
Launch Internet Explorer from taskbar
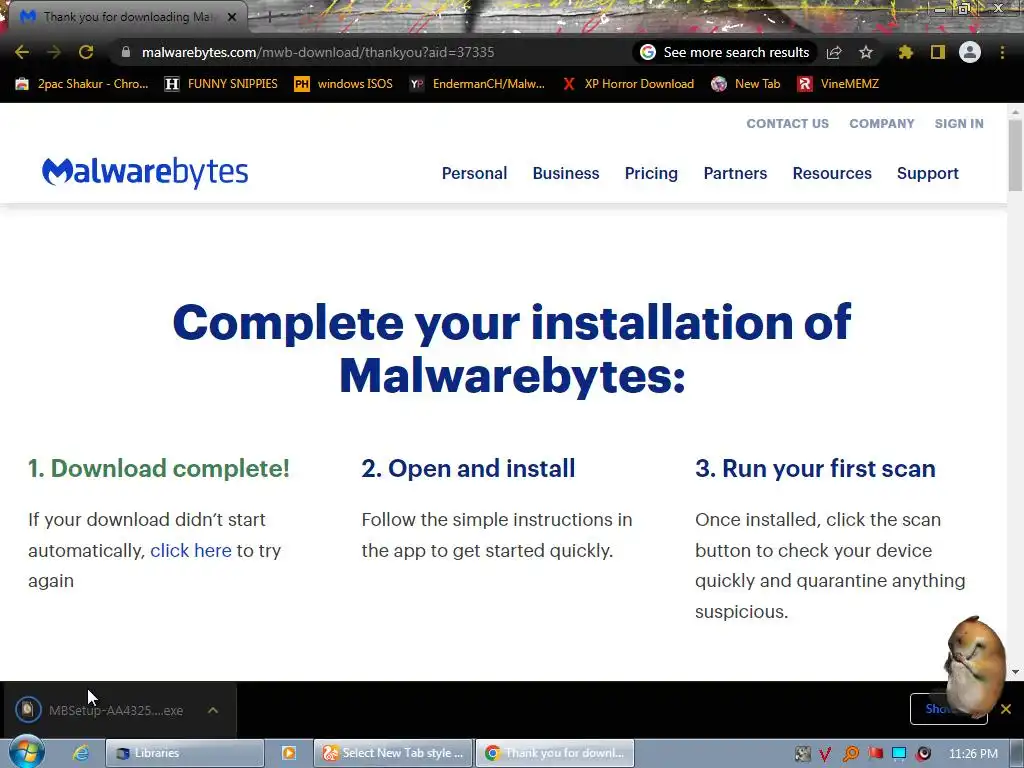coord(81,753)
